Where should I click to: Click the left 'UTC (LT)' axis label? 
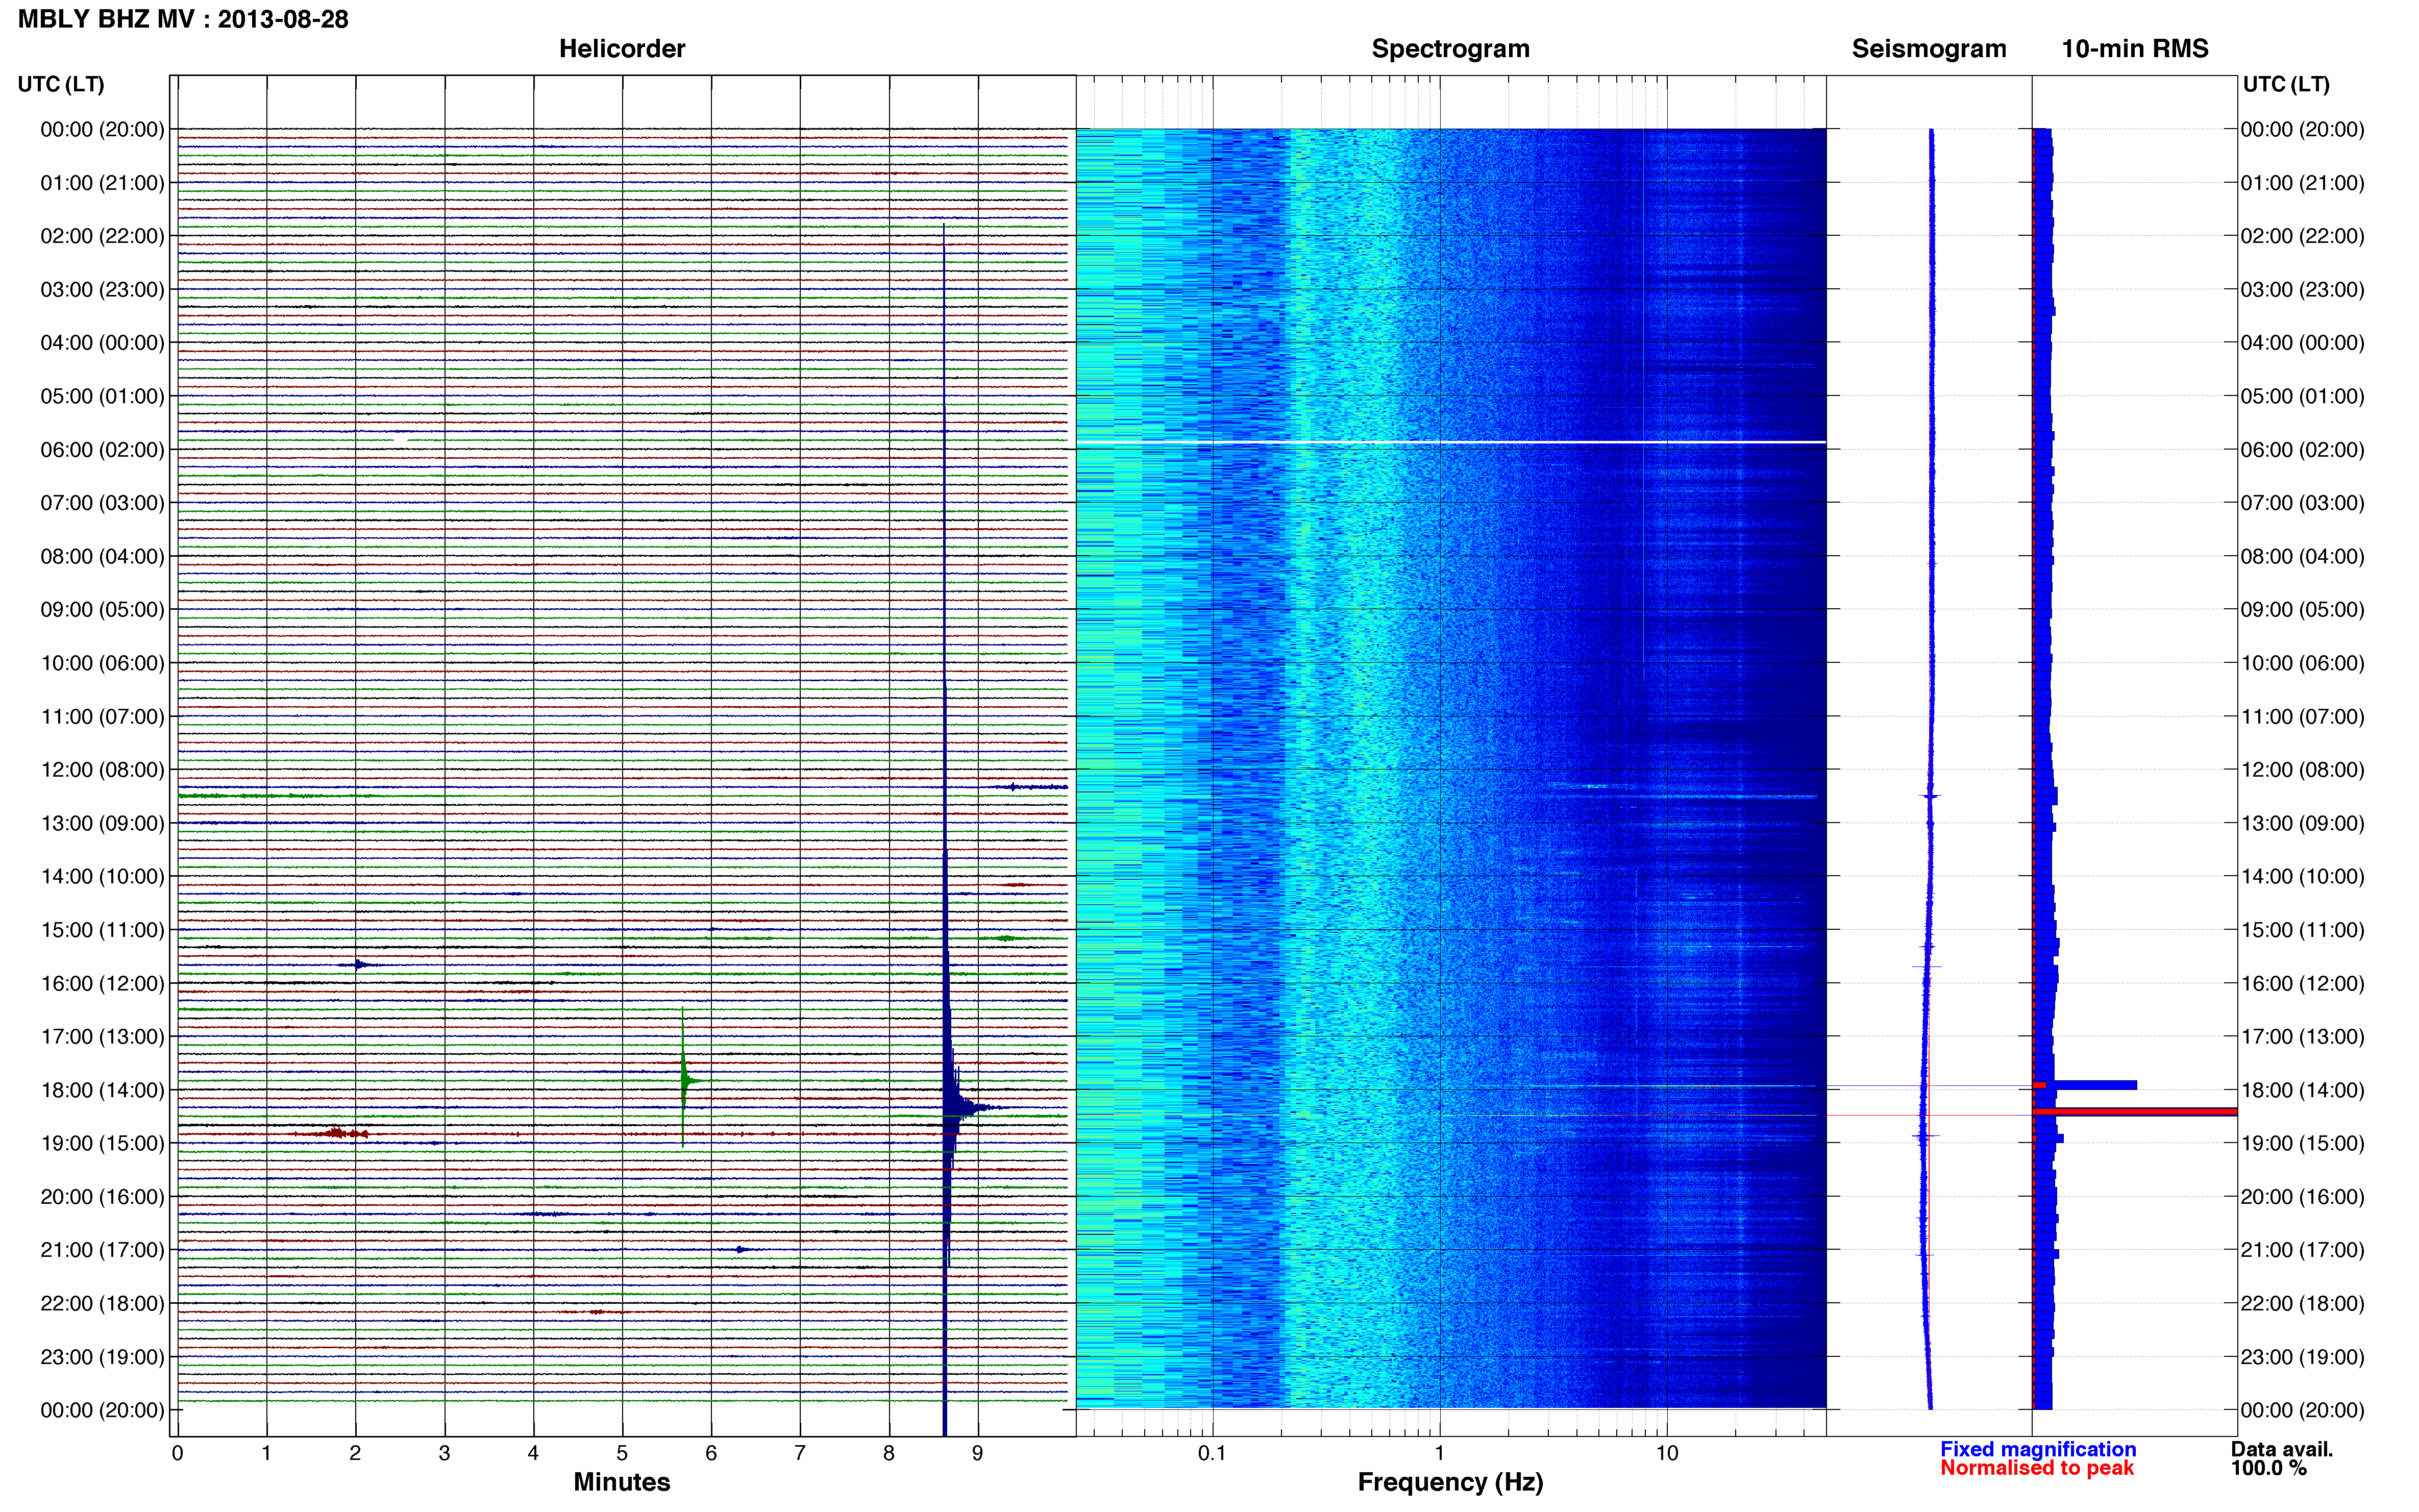[x=61, y=84]
